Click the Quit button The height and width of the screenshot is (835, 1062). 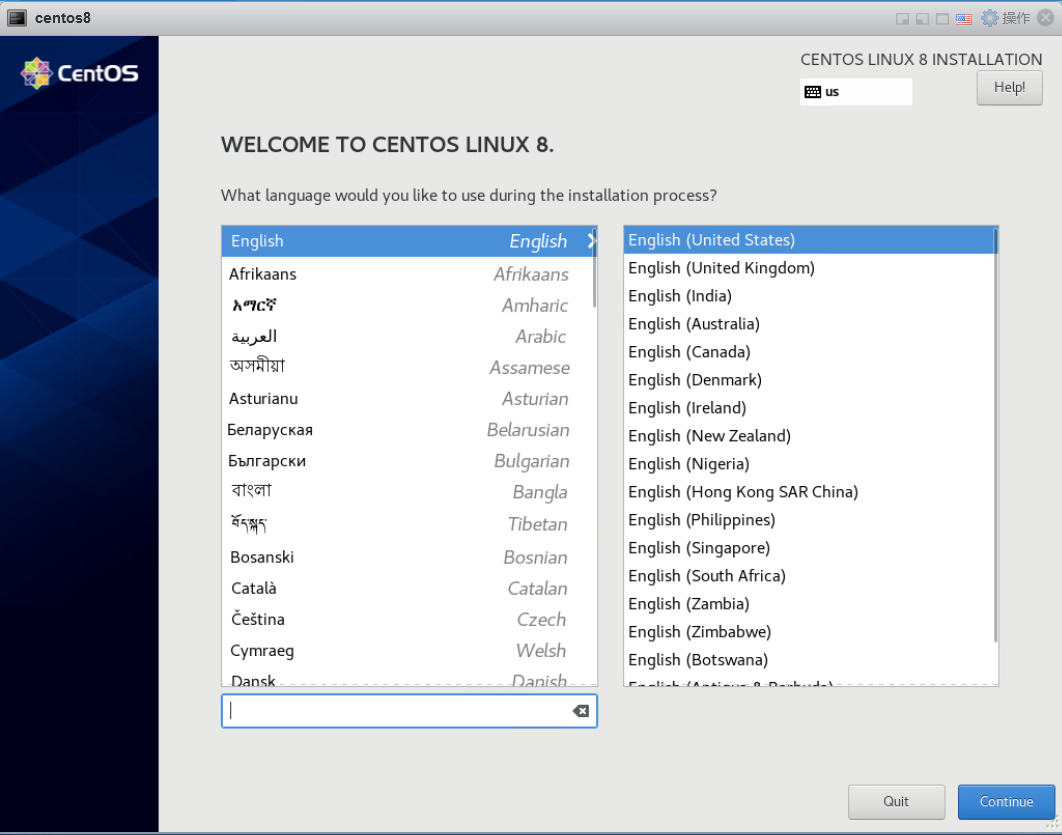[896, 802]
